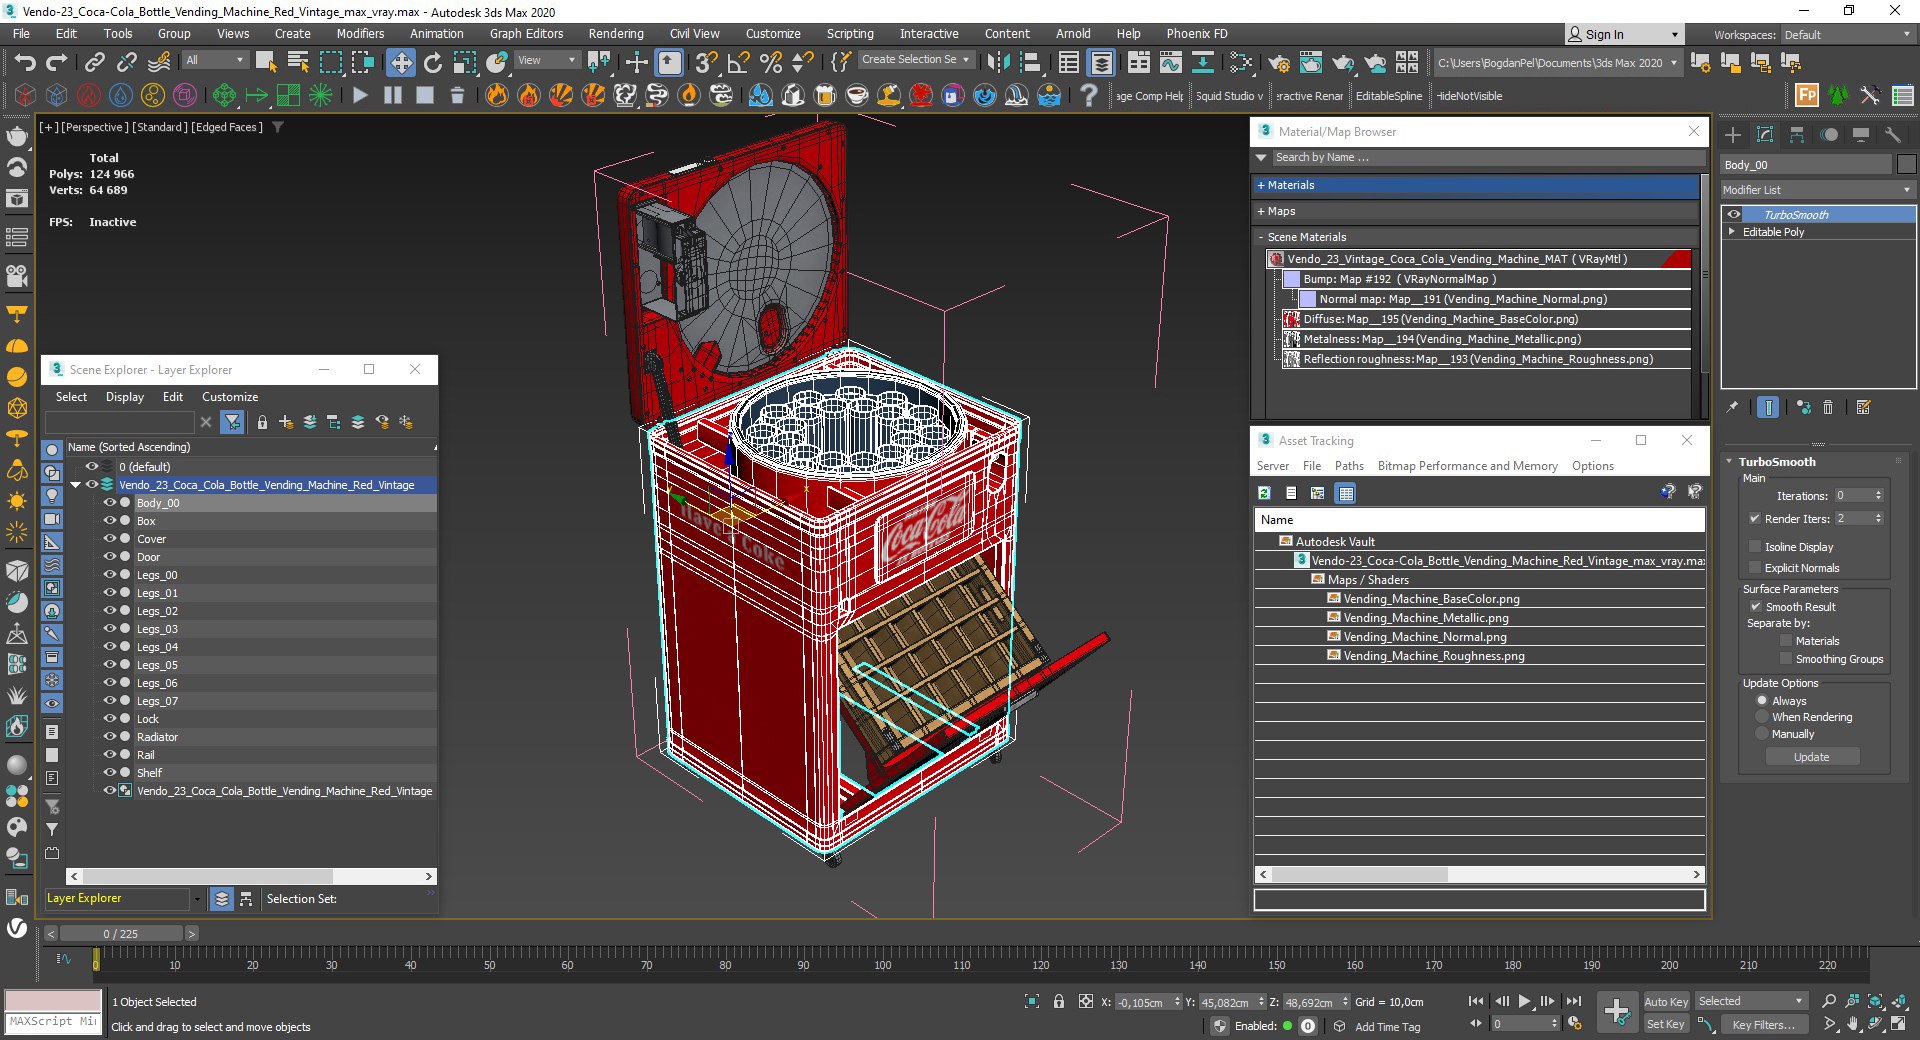Click the Asset Tracking horizontal scrollbar
The height and width of the screenshot is (1040, 1920).
1479,875
